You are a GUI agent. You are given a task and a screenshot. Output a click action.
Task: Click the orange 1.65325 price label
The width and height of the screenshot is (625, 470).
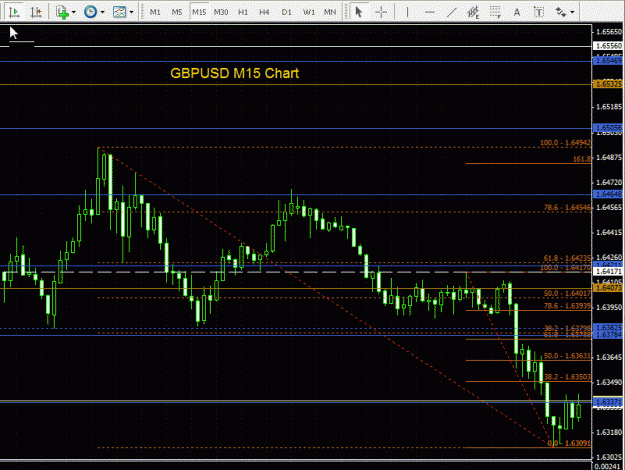tap(608, 84)
